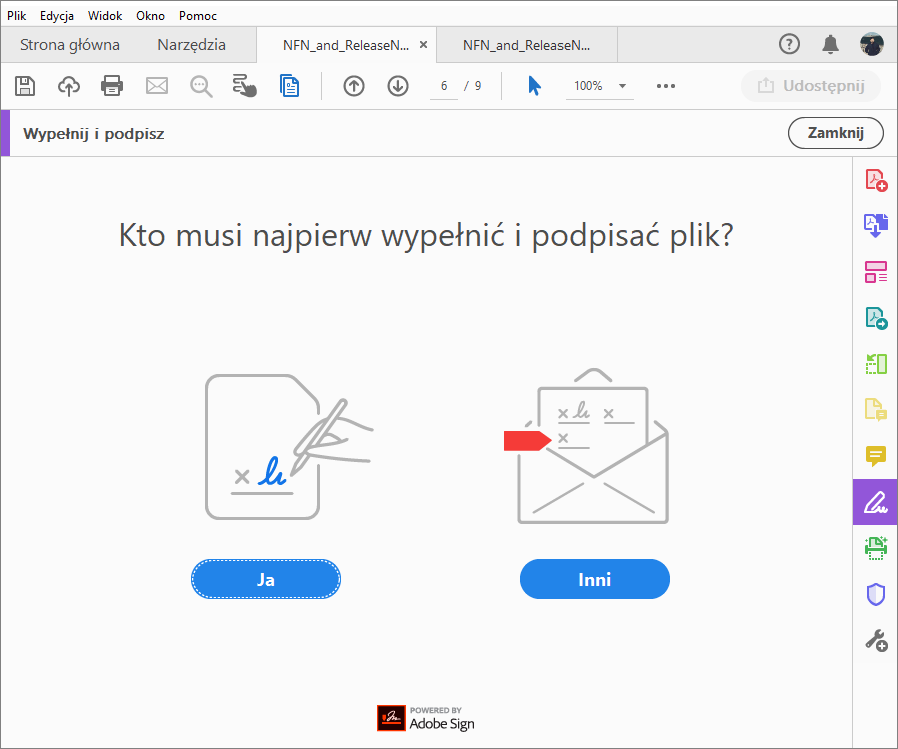Viewport: 898px width, 749px height.
Task: Save the PDF file
Action: pyautogui.click(x=25, y=86)
